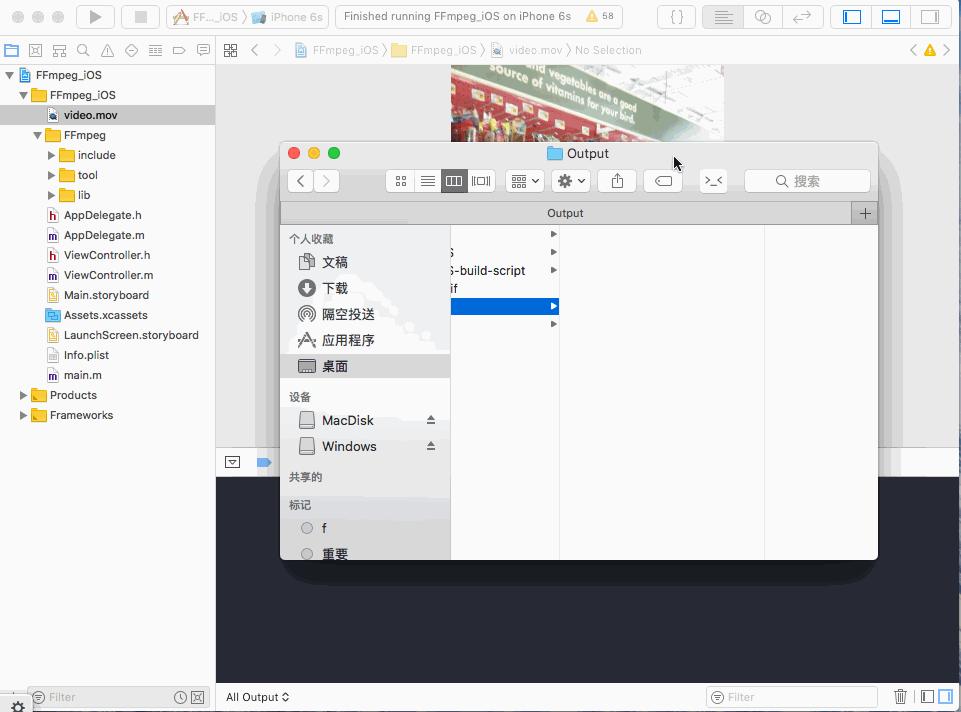Open a new Finder tab with the plus button
The width and height of the screenshot is (961, 712).
(864, 213)
